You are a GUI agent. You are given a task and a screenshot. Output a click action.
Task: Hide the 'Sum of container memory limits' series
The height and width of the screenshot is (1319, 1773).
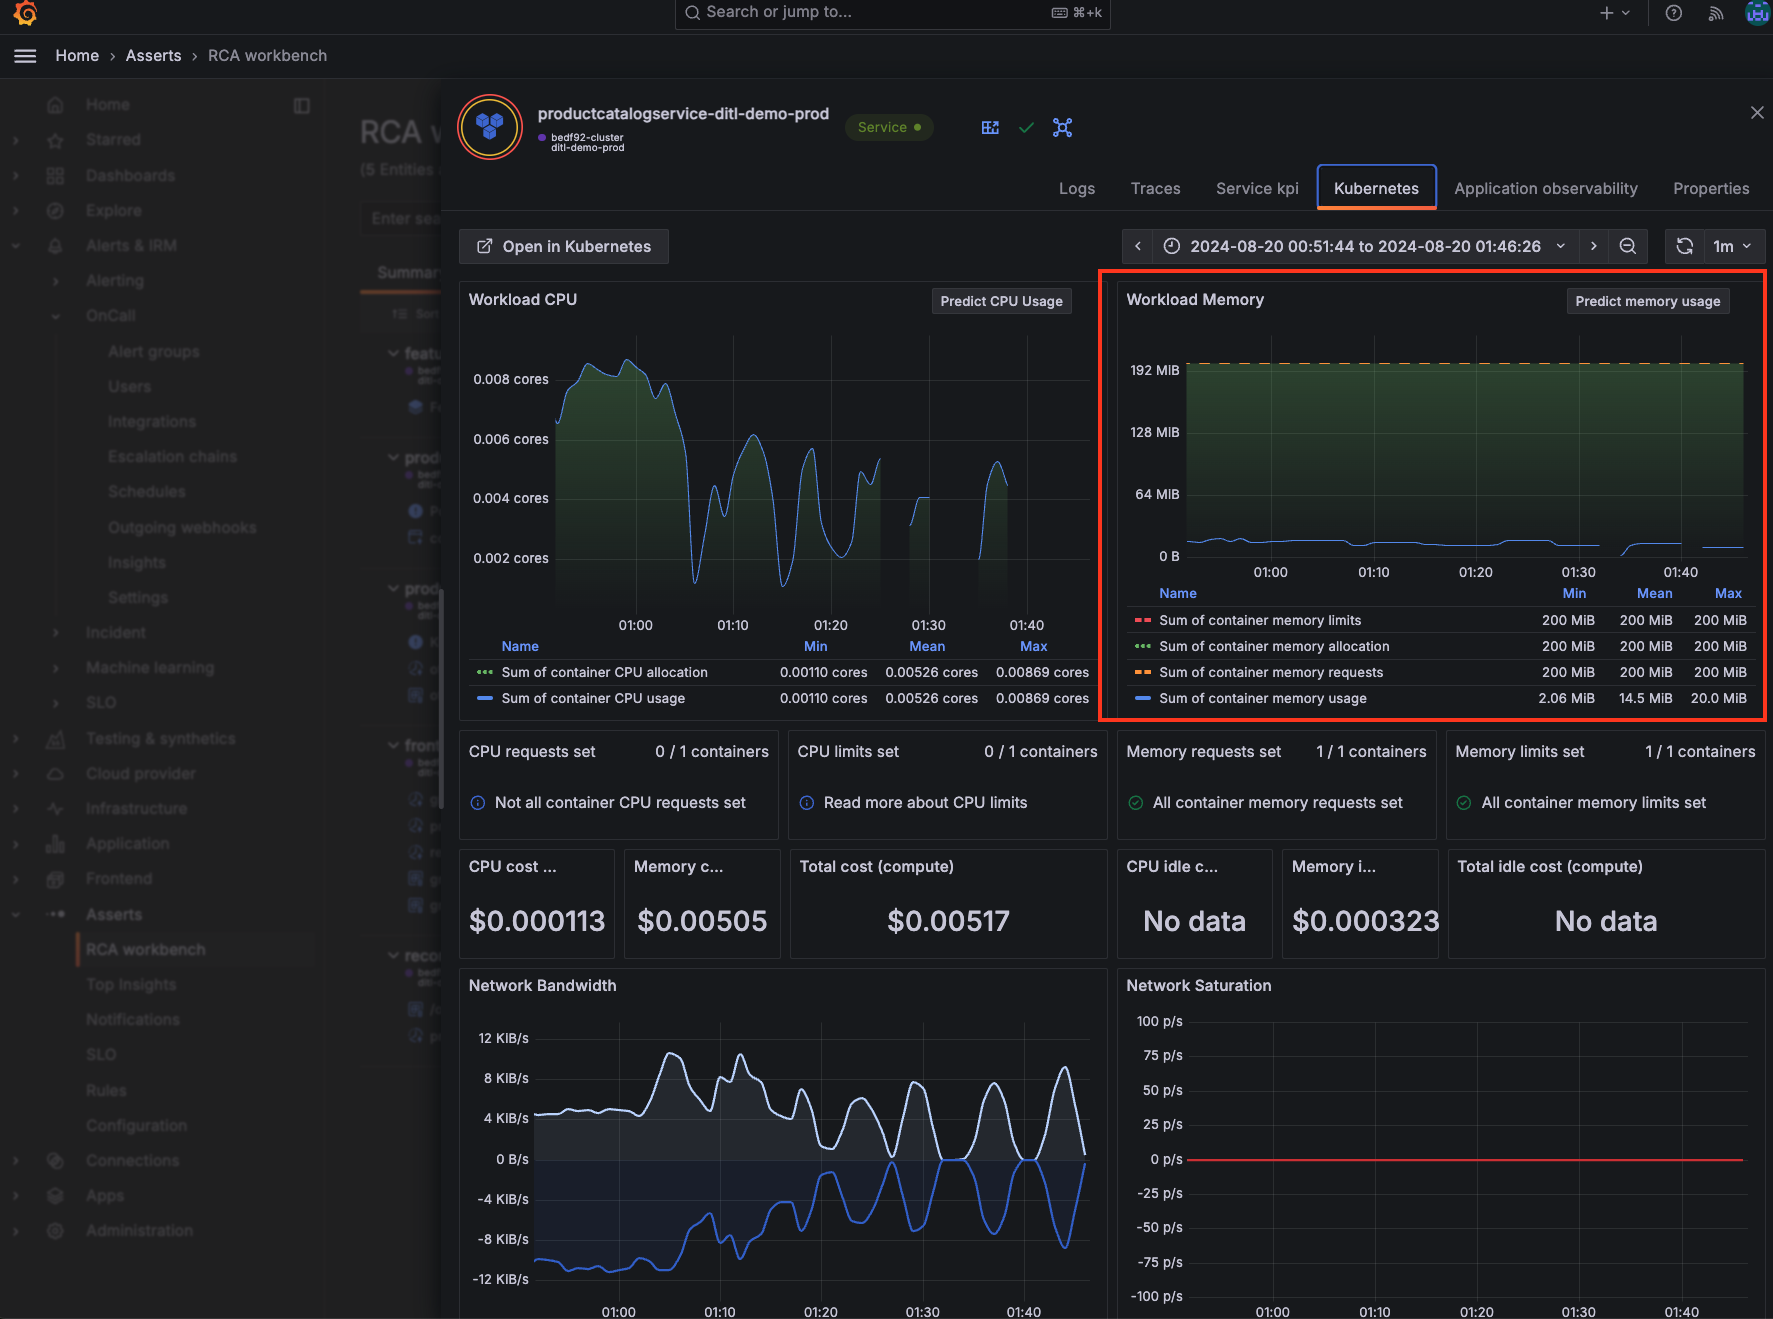(x=1260, y=620)
